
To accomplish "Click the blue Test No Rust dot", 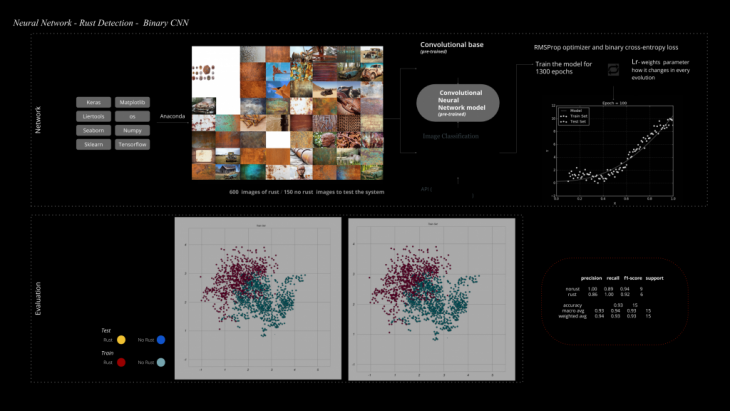I will pyautogui.click(x=160, y=340).
